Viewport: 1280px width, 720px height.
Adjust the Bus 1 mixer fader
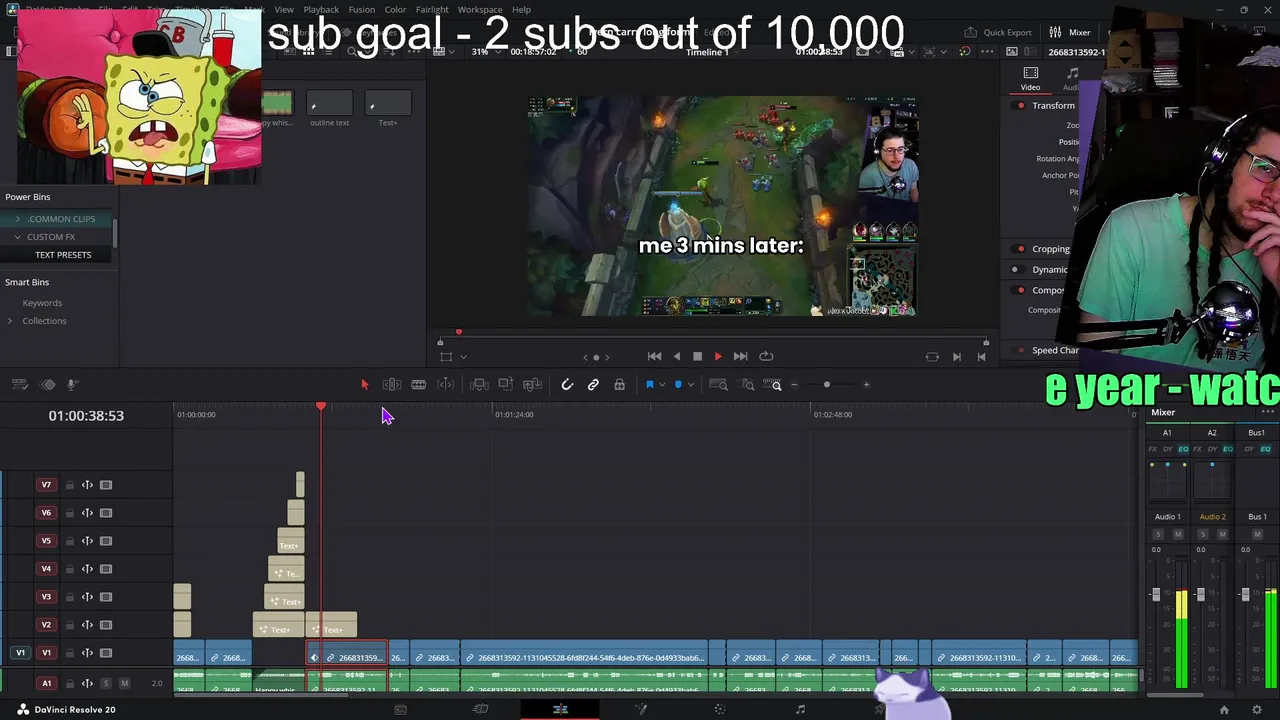click(1245, 594)
